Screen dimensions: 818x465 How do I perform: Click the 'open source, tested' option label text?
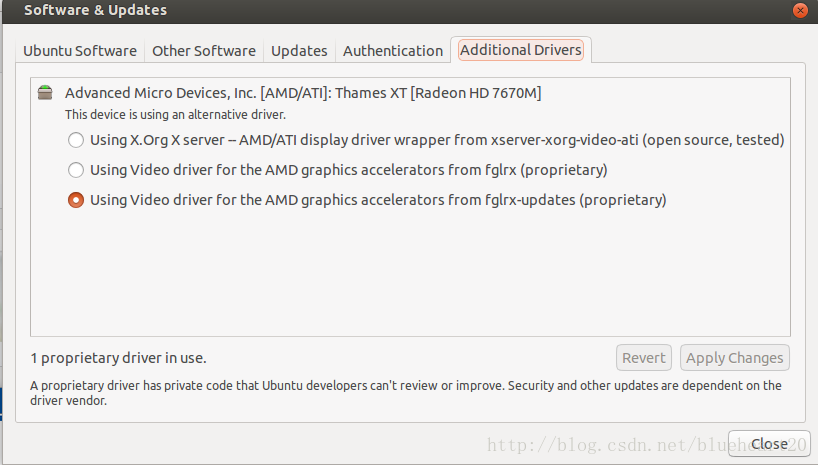(x=713, y=140)
